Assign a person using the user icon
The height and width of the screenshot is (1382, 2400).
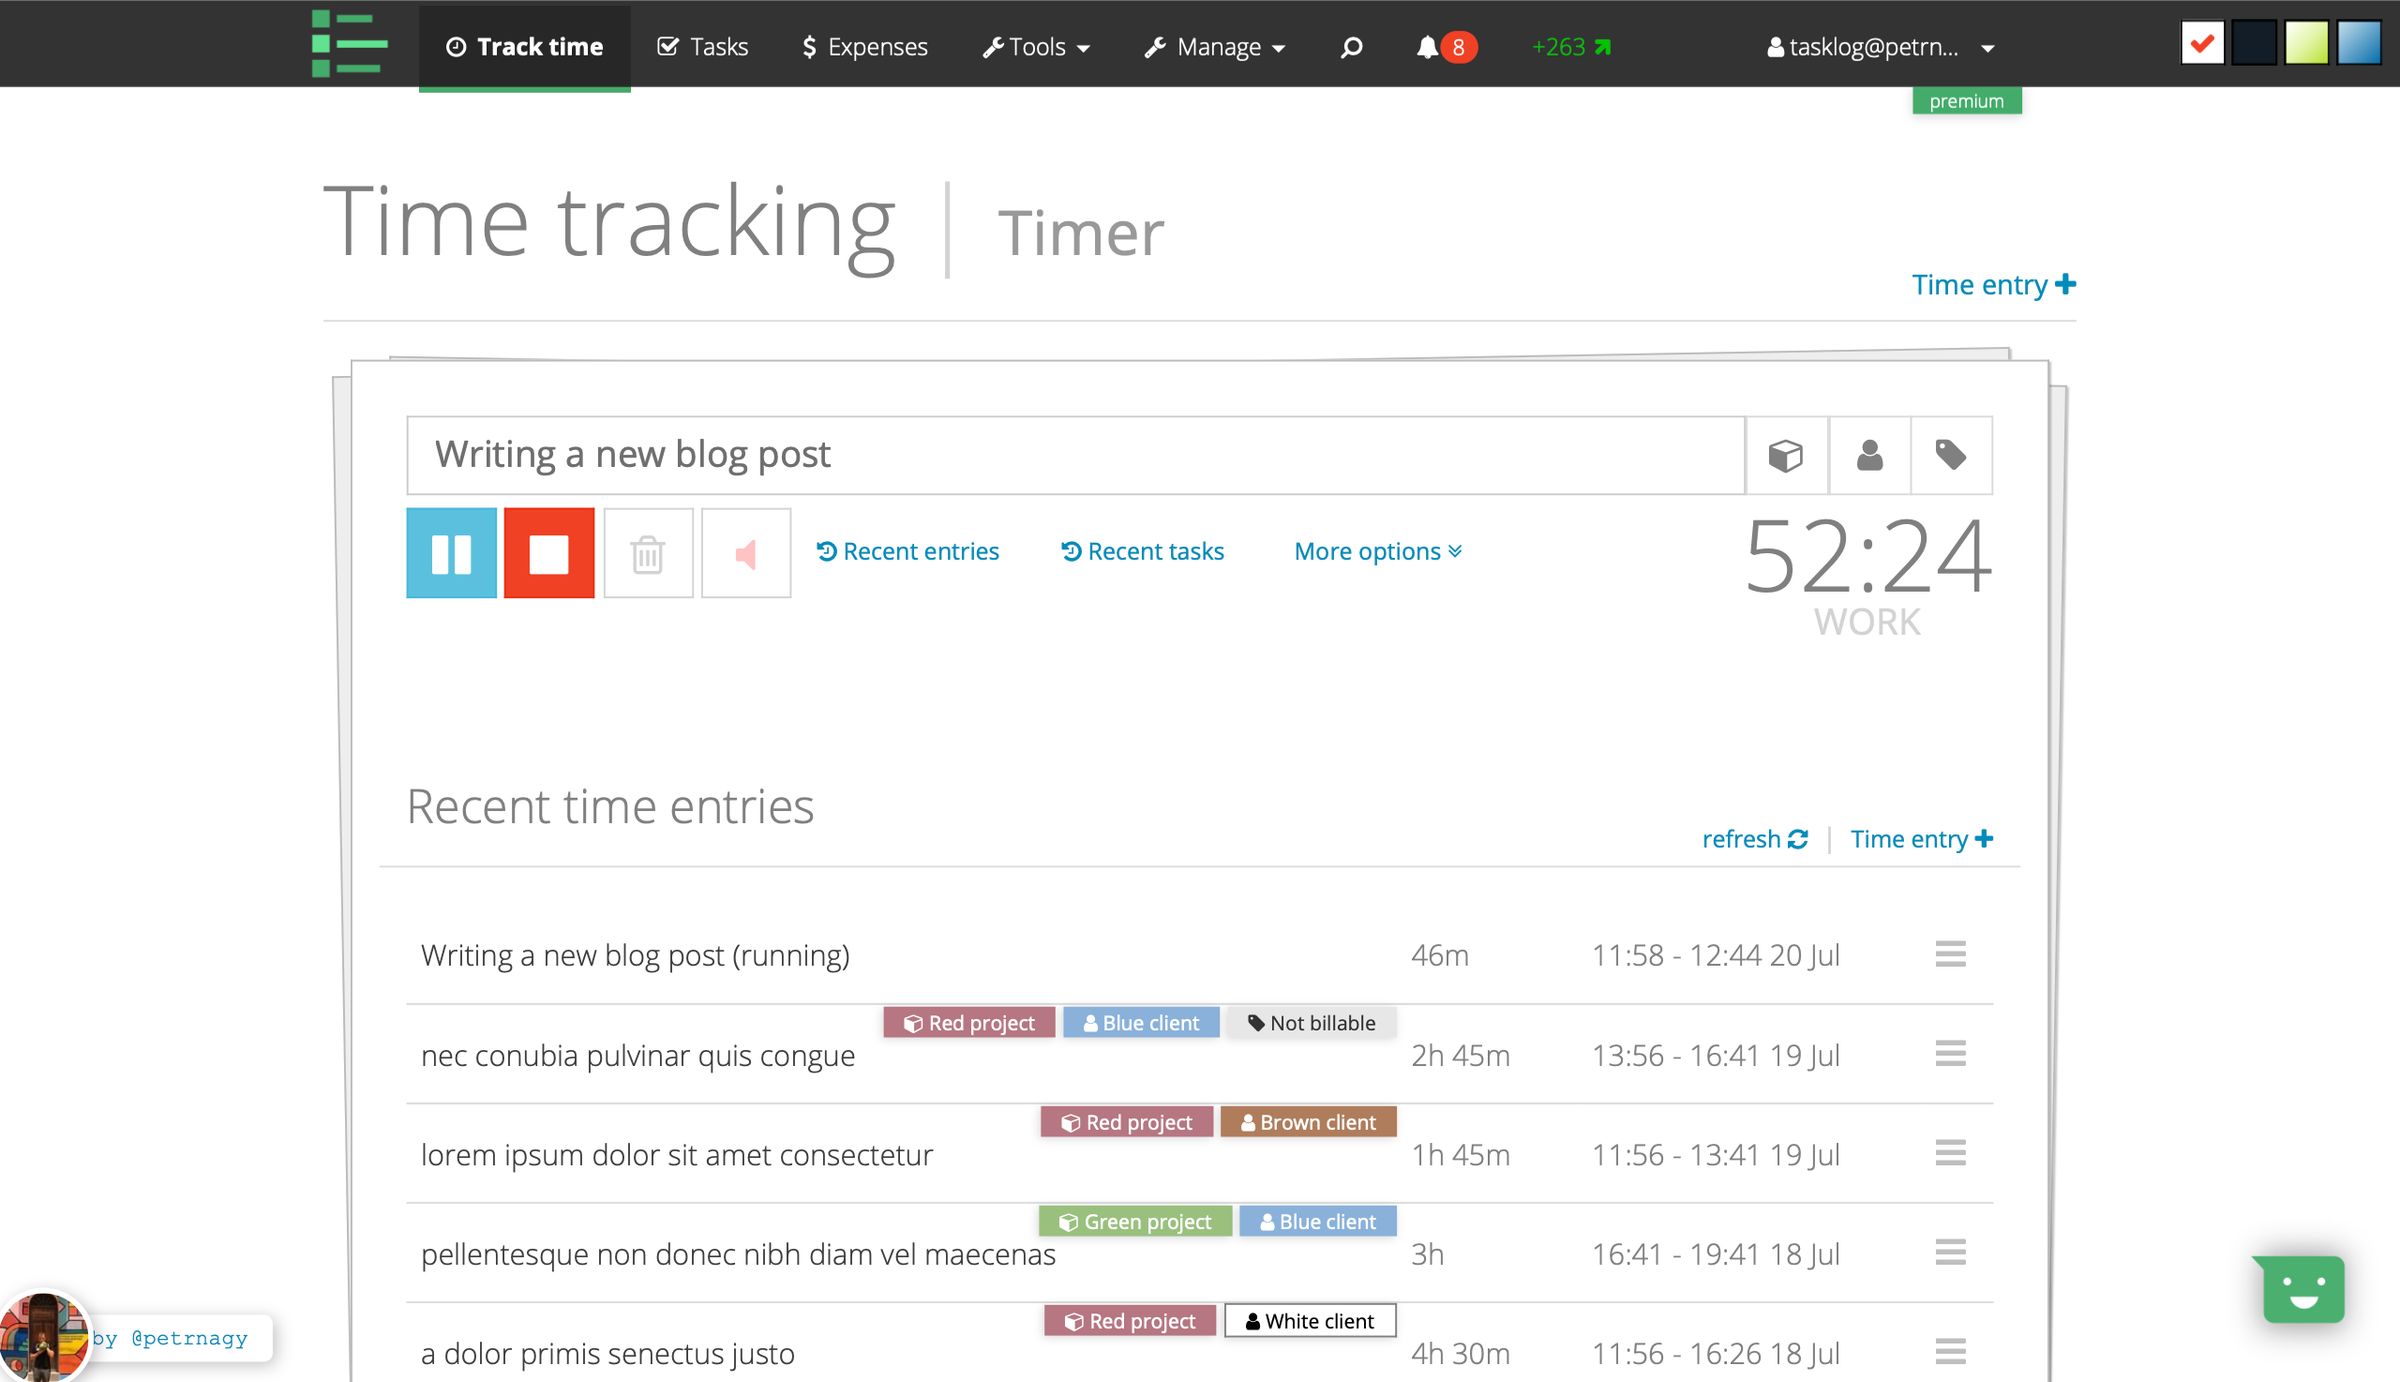pyautogui.click(x=1868, y=455)
